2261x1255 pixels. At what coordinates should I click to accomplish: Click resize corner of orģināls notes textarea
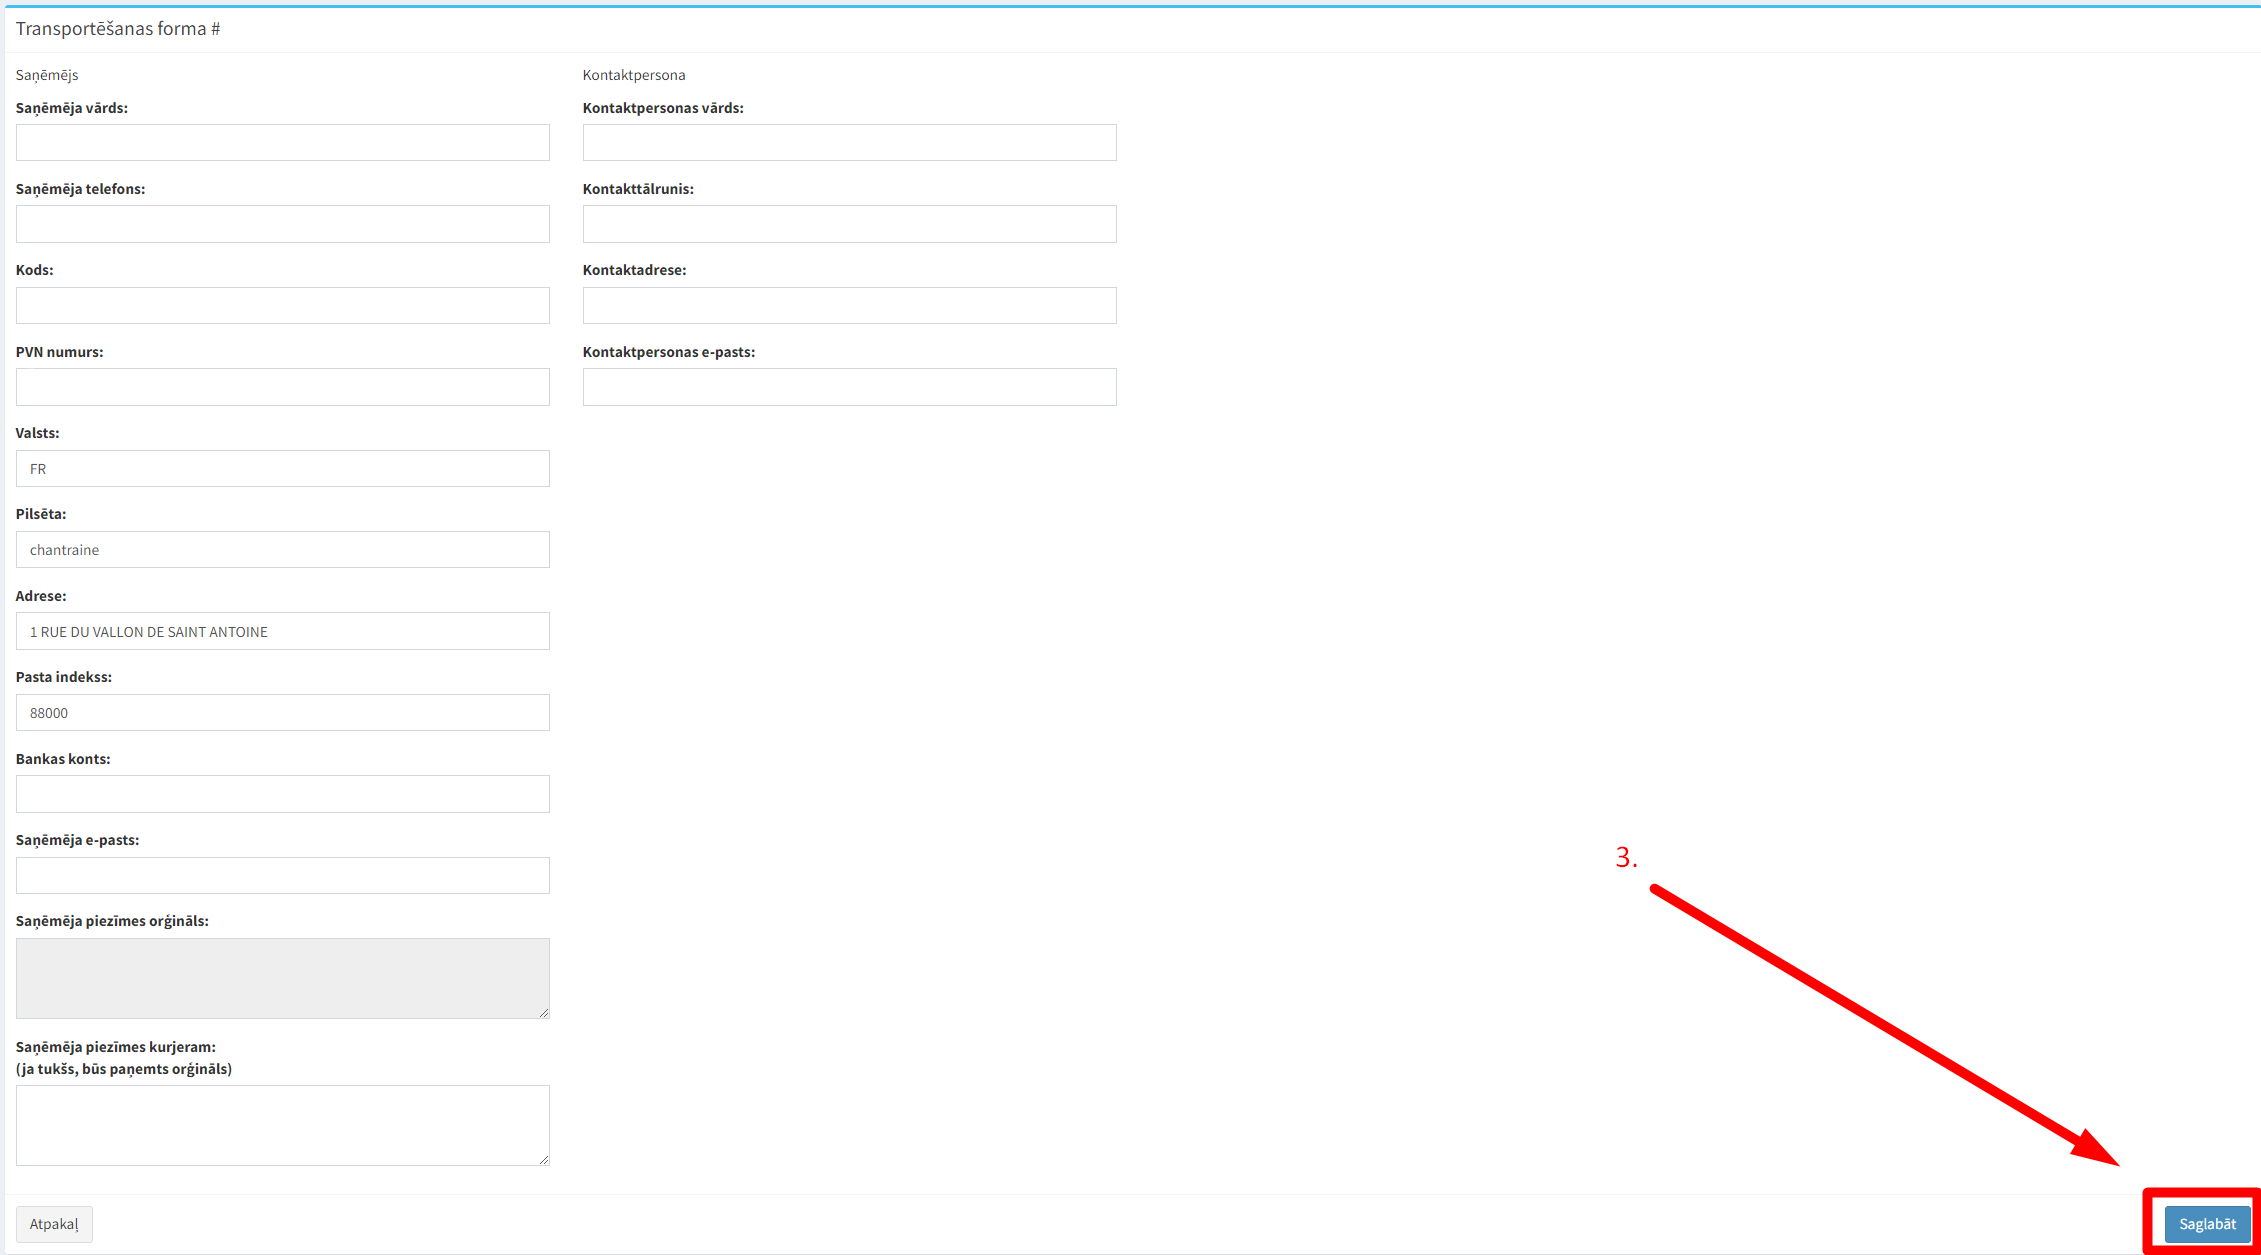click(x=544, y=1013)
